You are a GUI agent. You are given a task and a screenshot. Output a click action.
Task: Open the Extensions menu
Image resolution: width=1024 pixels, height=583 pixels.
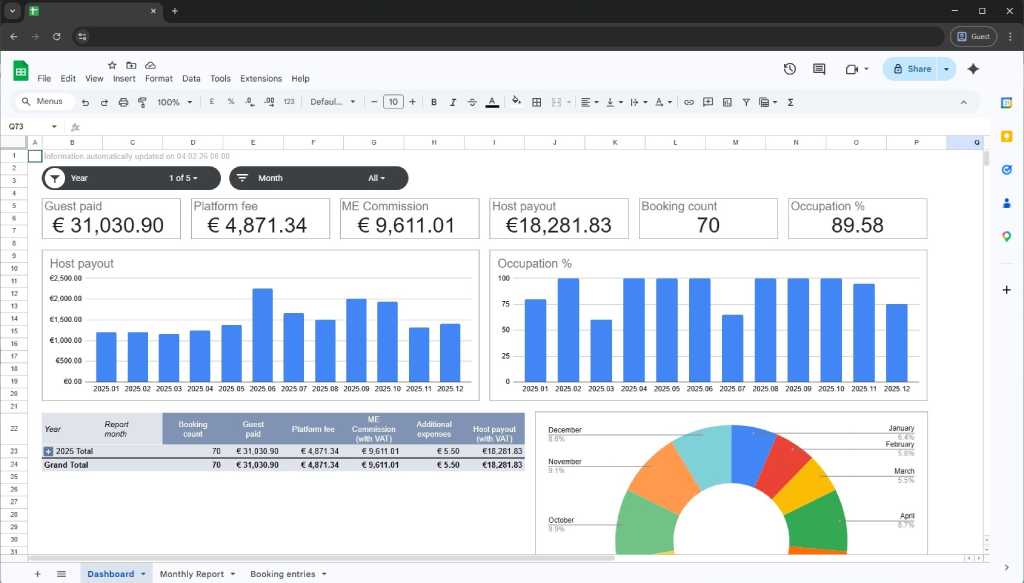point(261,78)
